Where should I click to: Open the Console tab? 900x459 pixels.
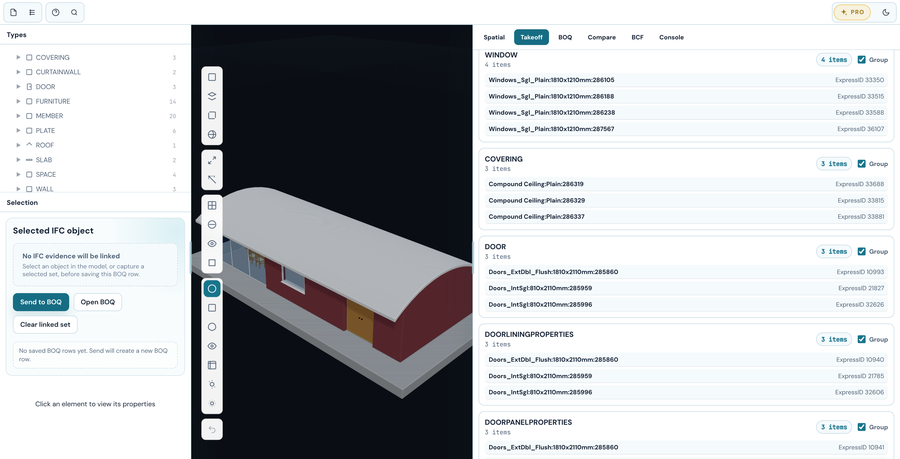pyautogui.click(x=672, y=37)
